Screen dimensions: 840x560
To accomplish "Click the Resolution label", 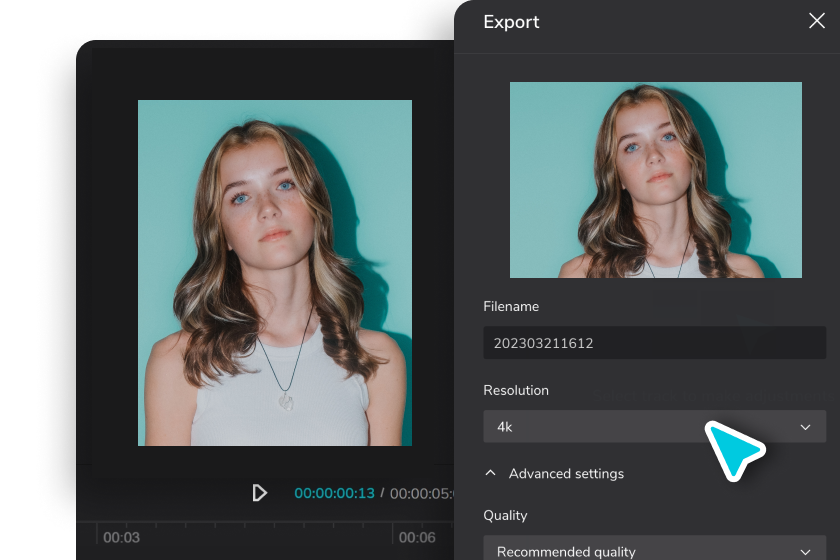I will [x=515, y=390].
